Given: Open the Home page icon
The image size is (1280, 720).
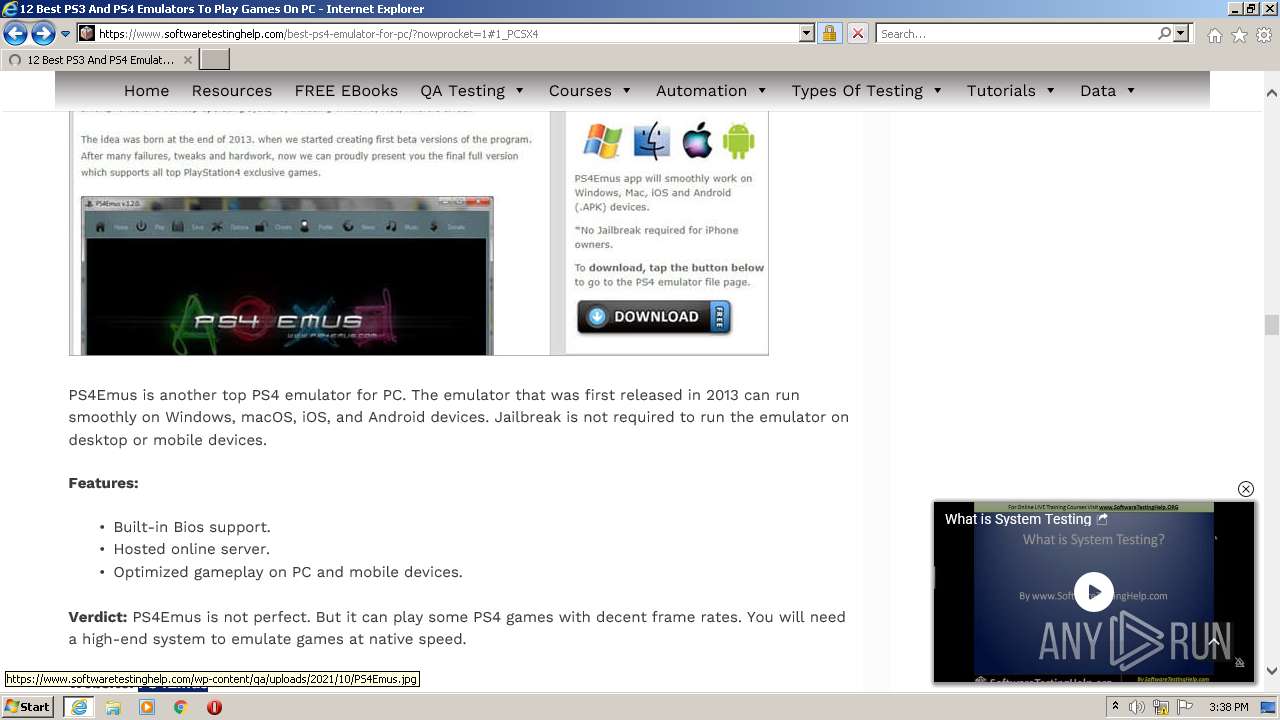Looking at the screenshot, I should (x=1214, y=35).
